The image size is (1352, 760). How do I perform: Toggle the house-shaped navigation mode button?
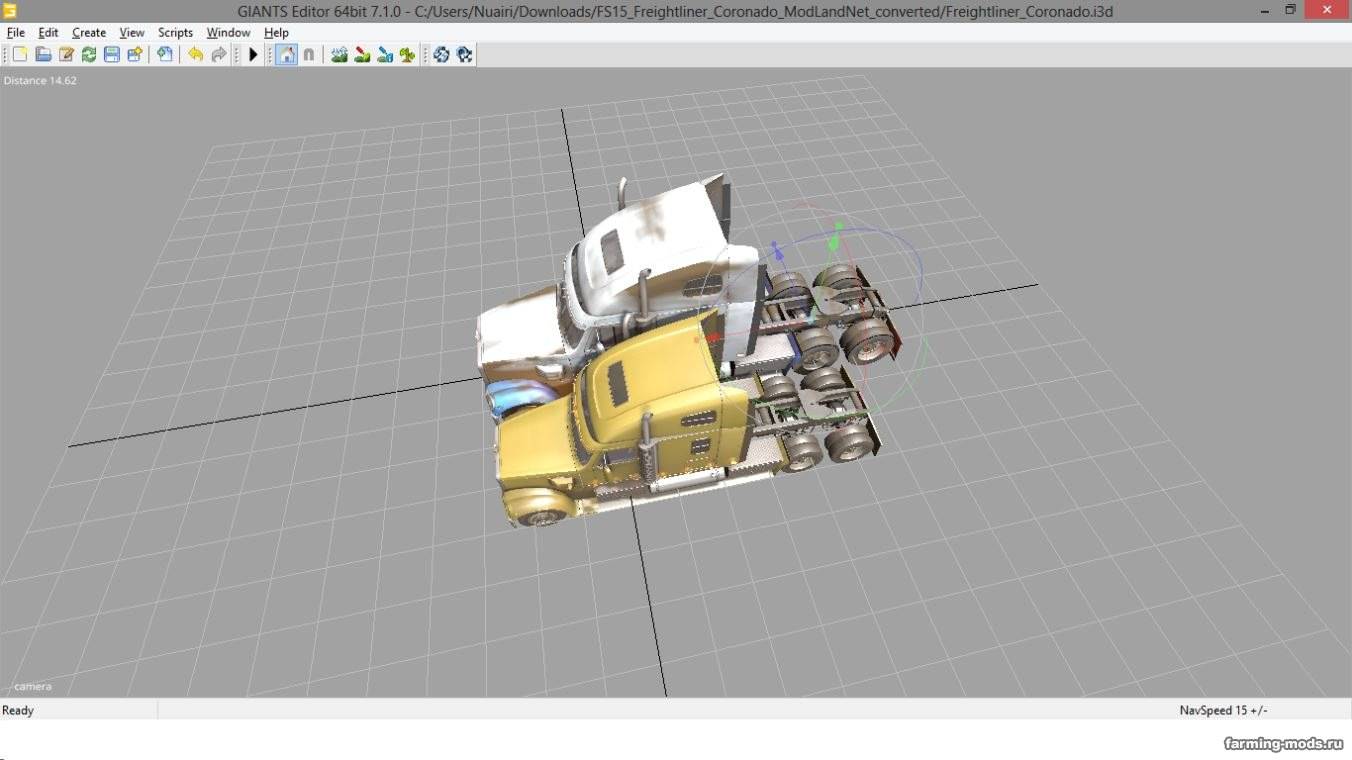point(286,55)
